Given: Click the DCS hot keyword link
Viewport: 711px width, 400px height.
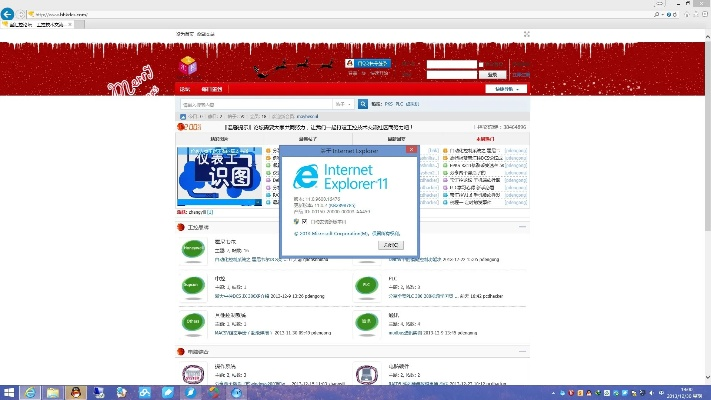Looking at the screenshot, I should tap(389, 104).
